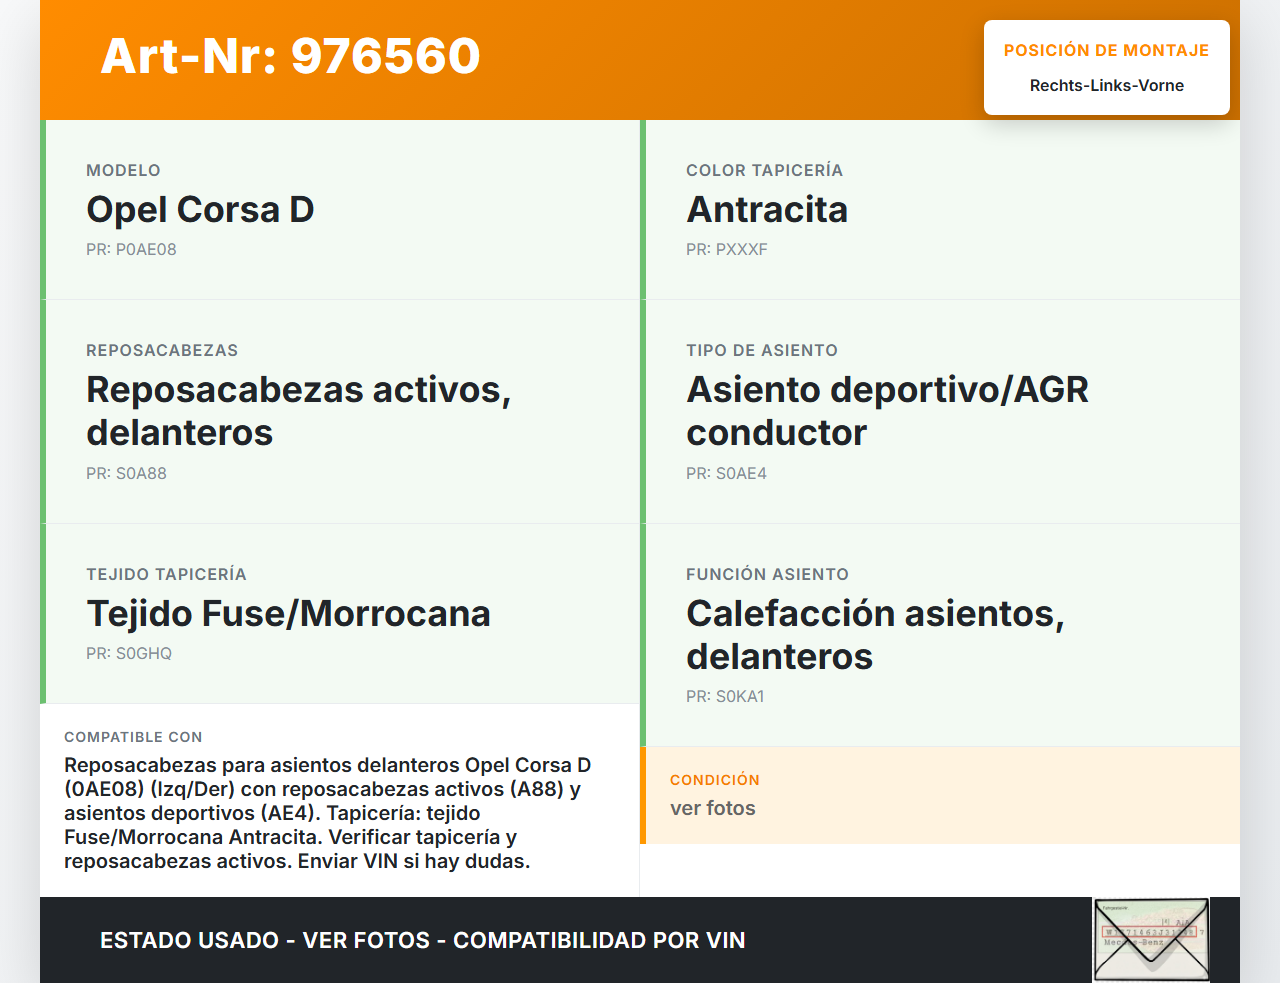Click the 'Art-Nr: 976560' header title

[290, 56]
